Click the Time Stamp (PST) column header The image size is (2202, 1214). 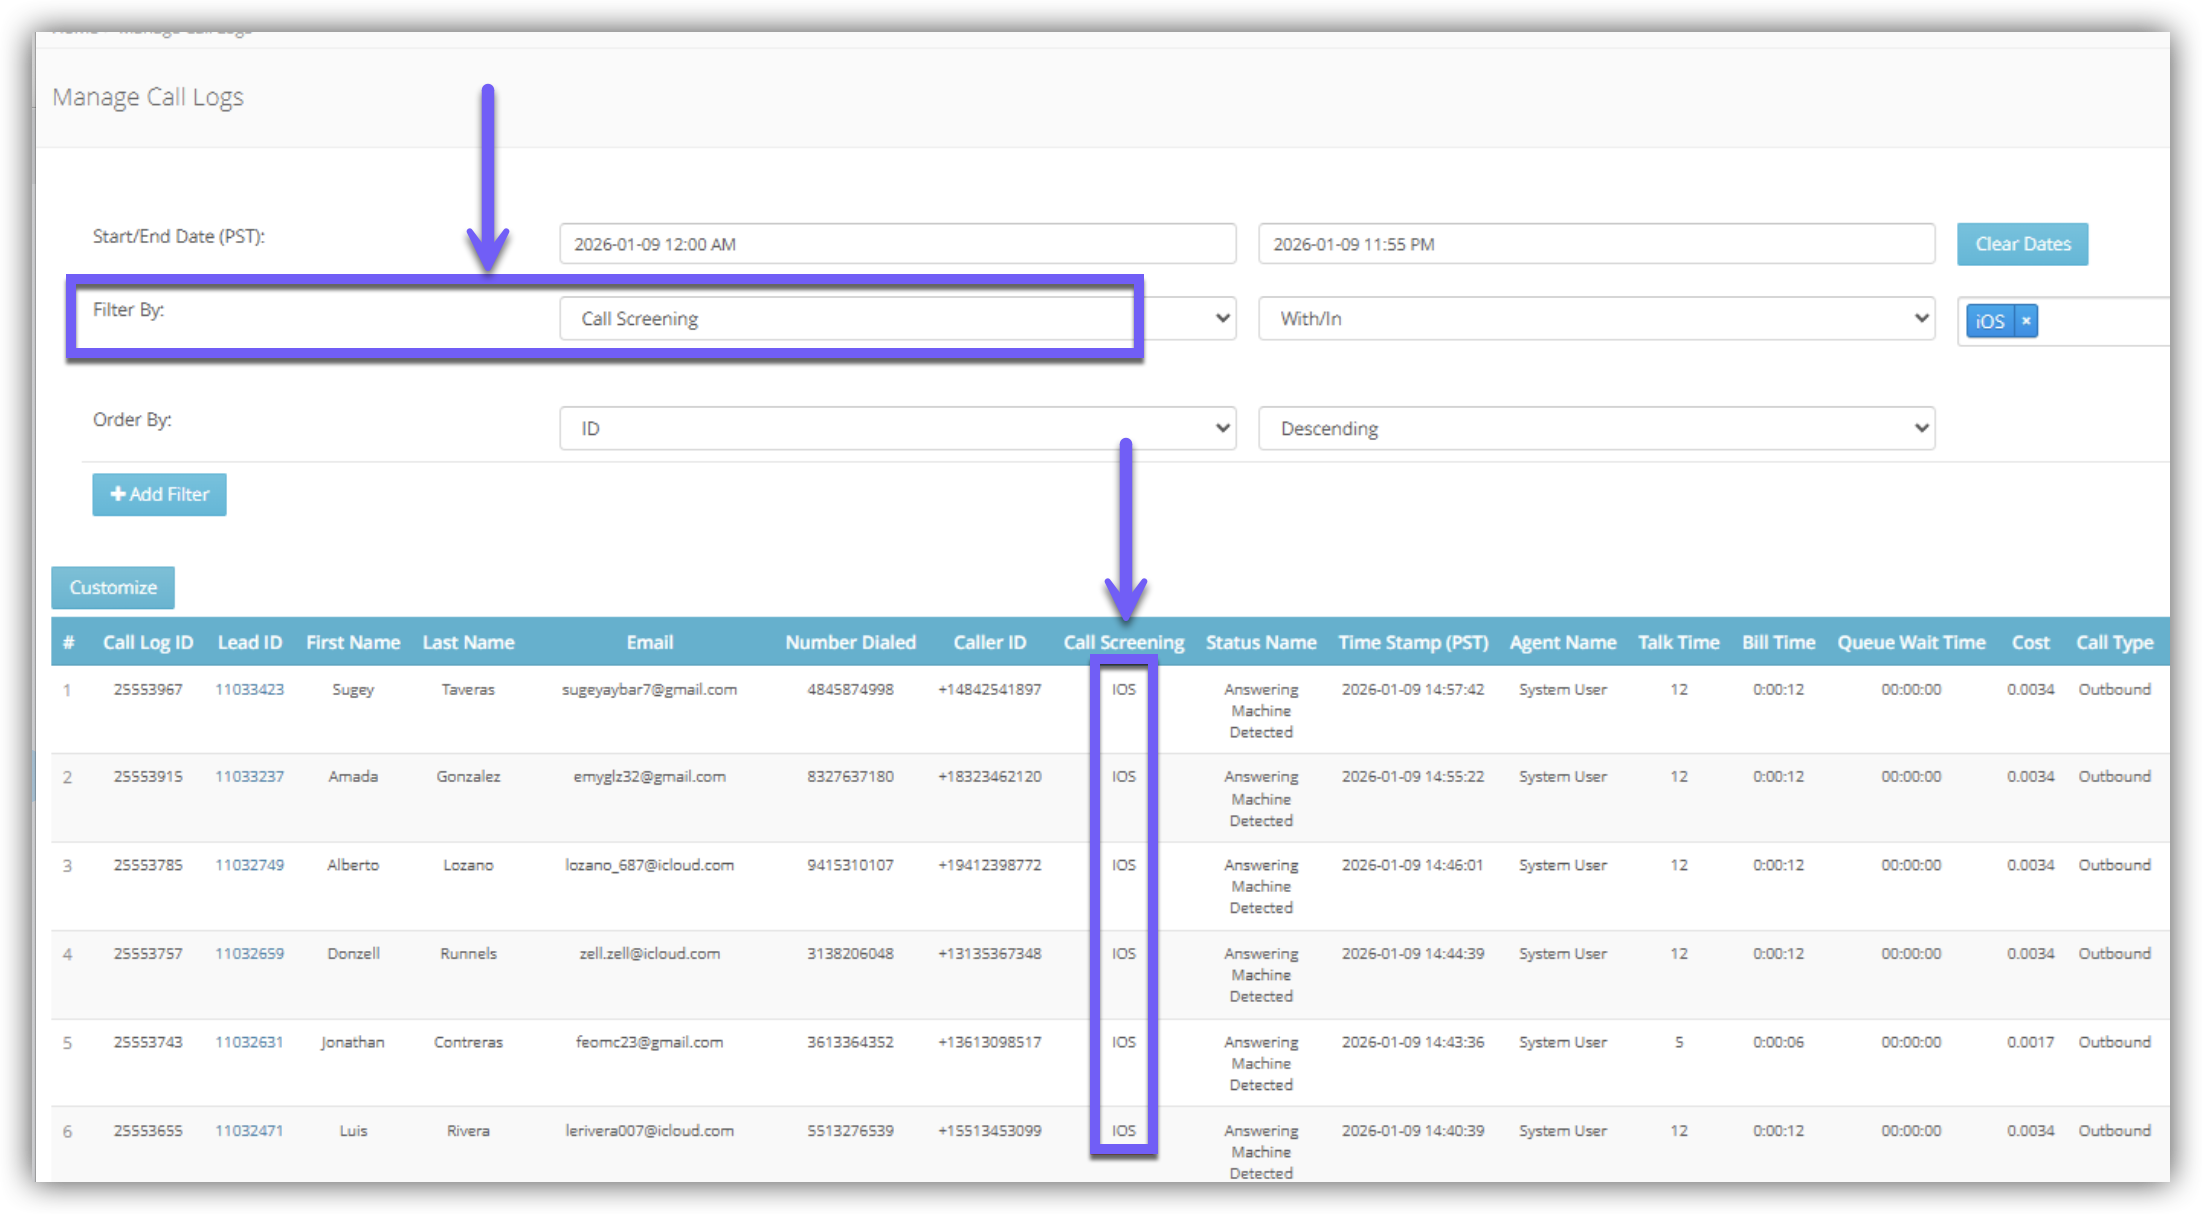click(1412, 643)
